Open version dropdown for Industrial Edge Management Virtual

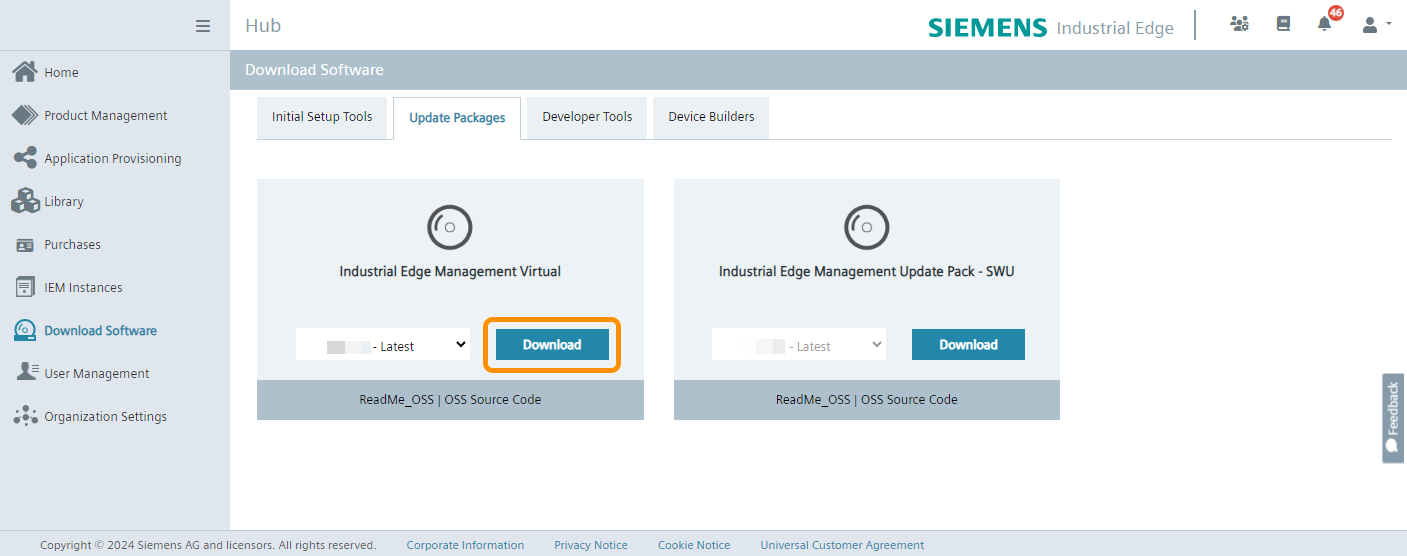point(383,345)
